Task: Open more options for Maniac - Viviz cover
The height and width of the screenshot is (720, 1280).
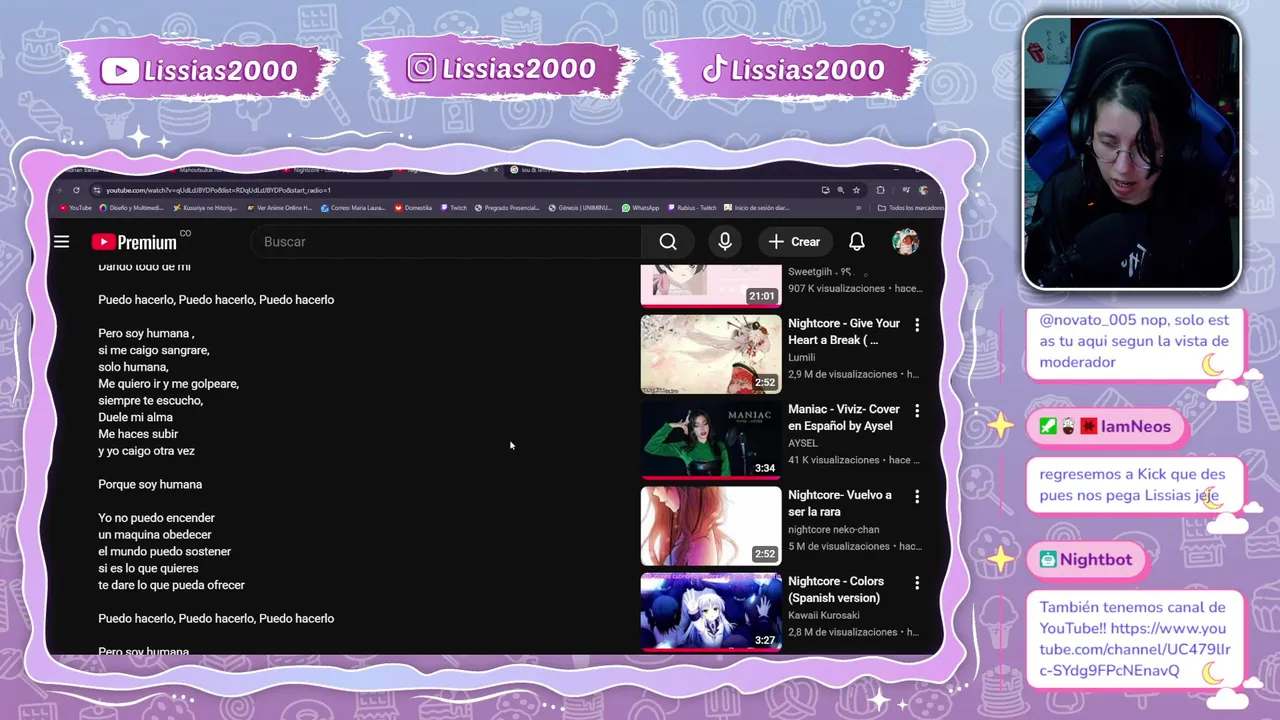Action: [917, 410]
